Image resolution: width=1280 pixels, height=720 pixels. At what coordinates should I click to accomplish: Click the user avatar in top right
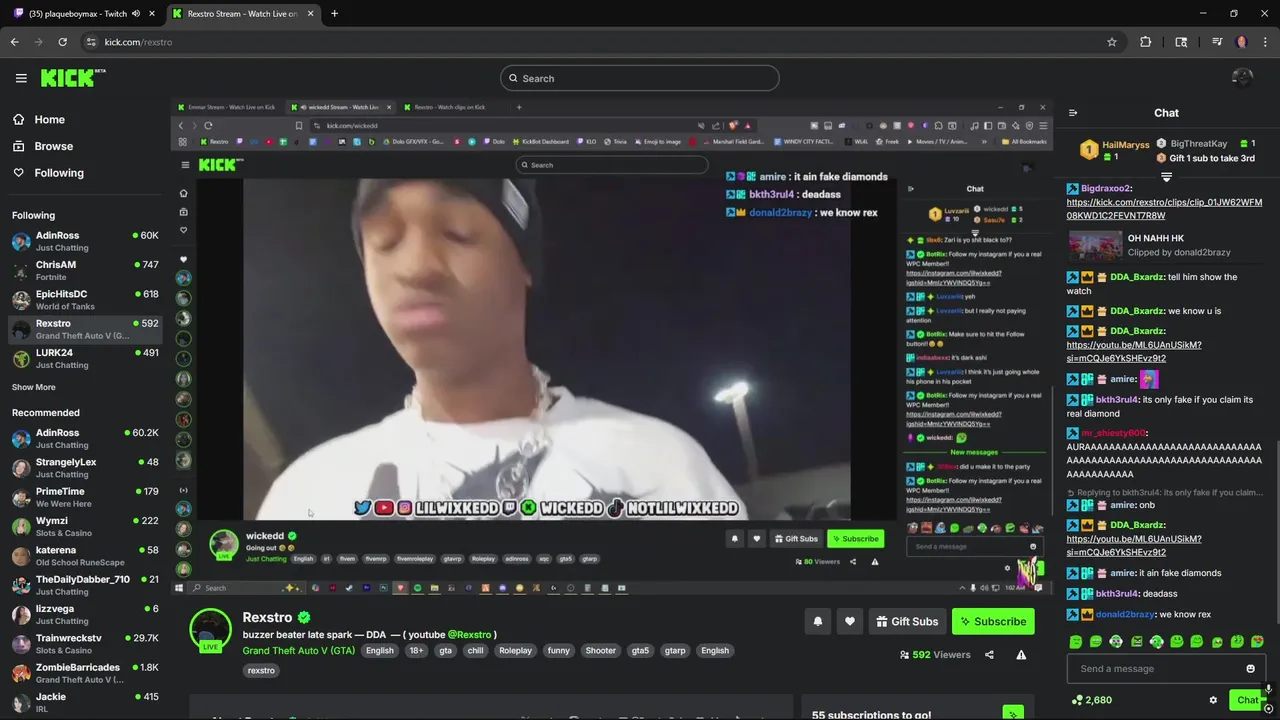pos(1243,78)
